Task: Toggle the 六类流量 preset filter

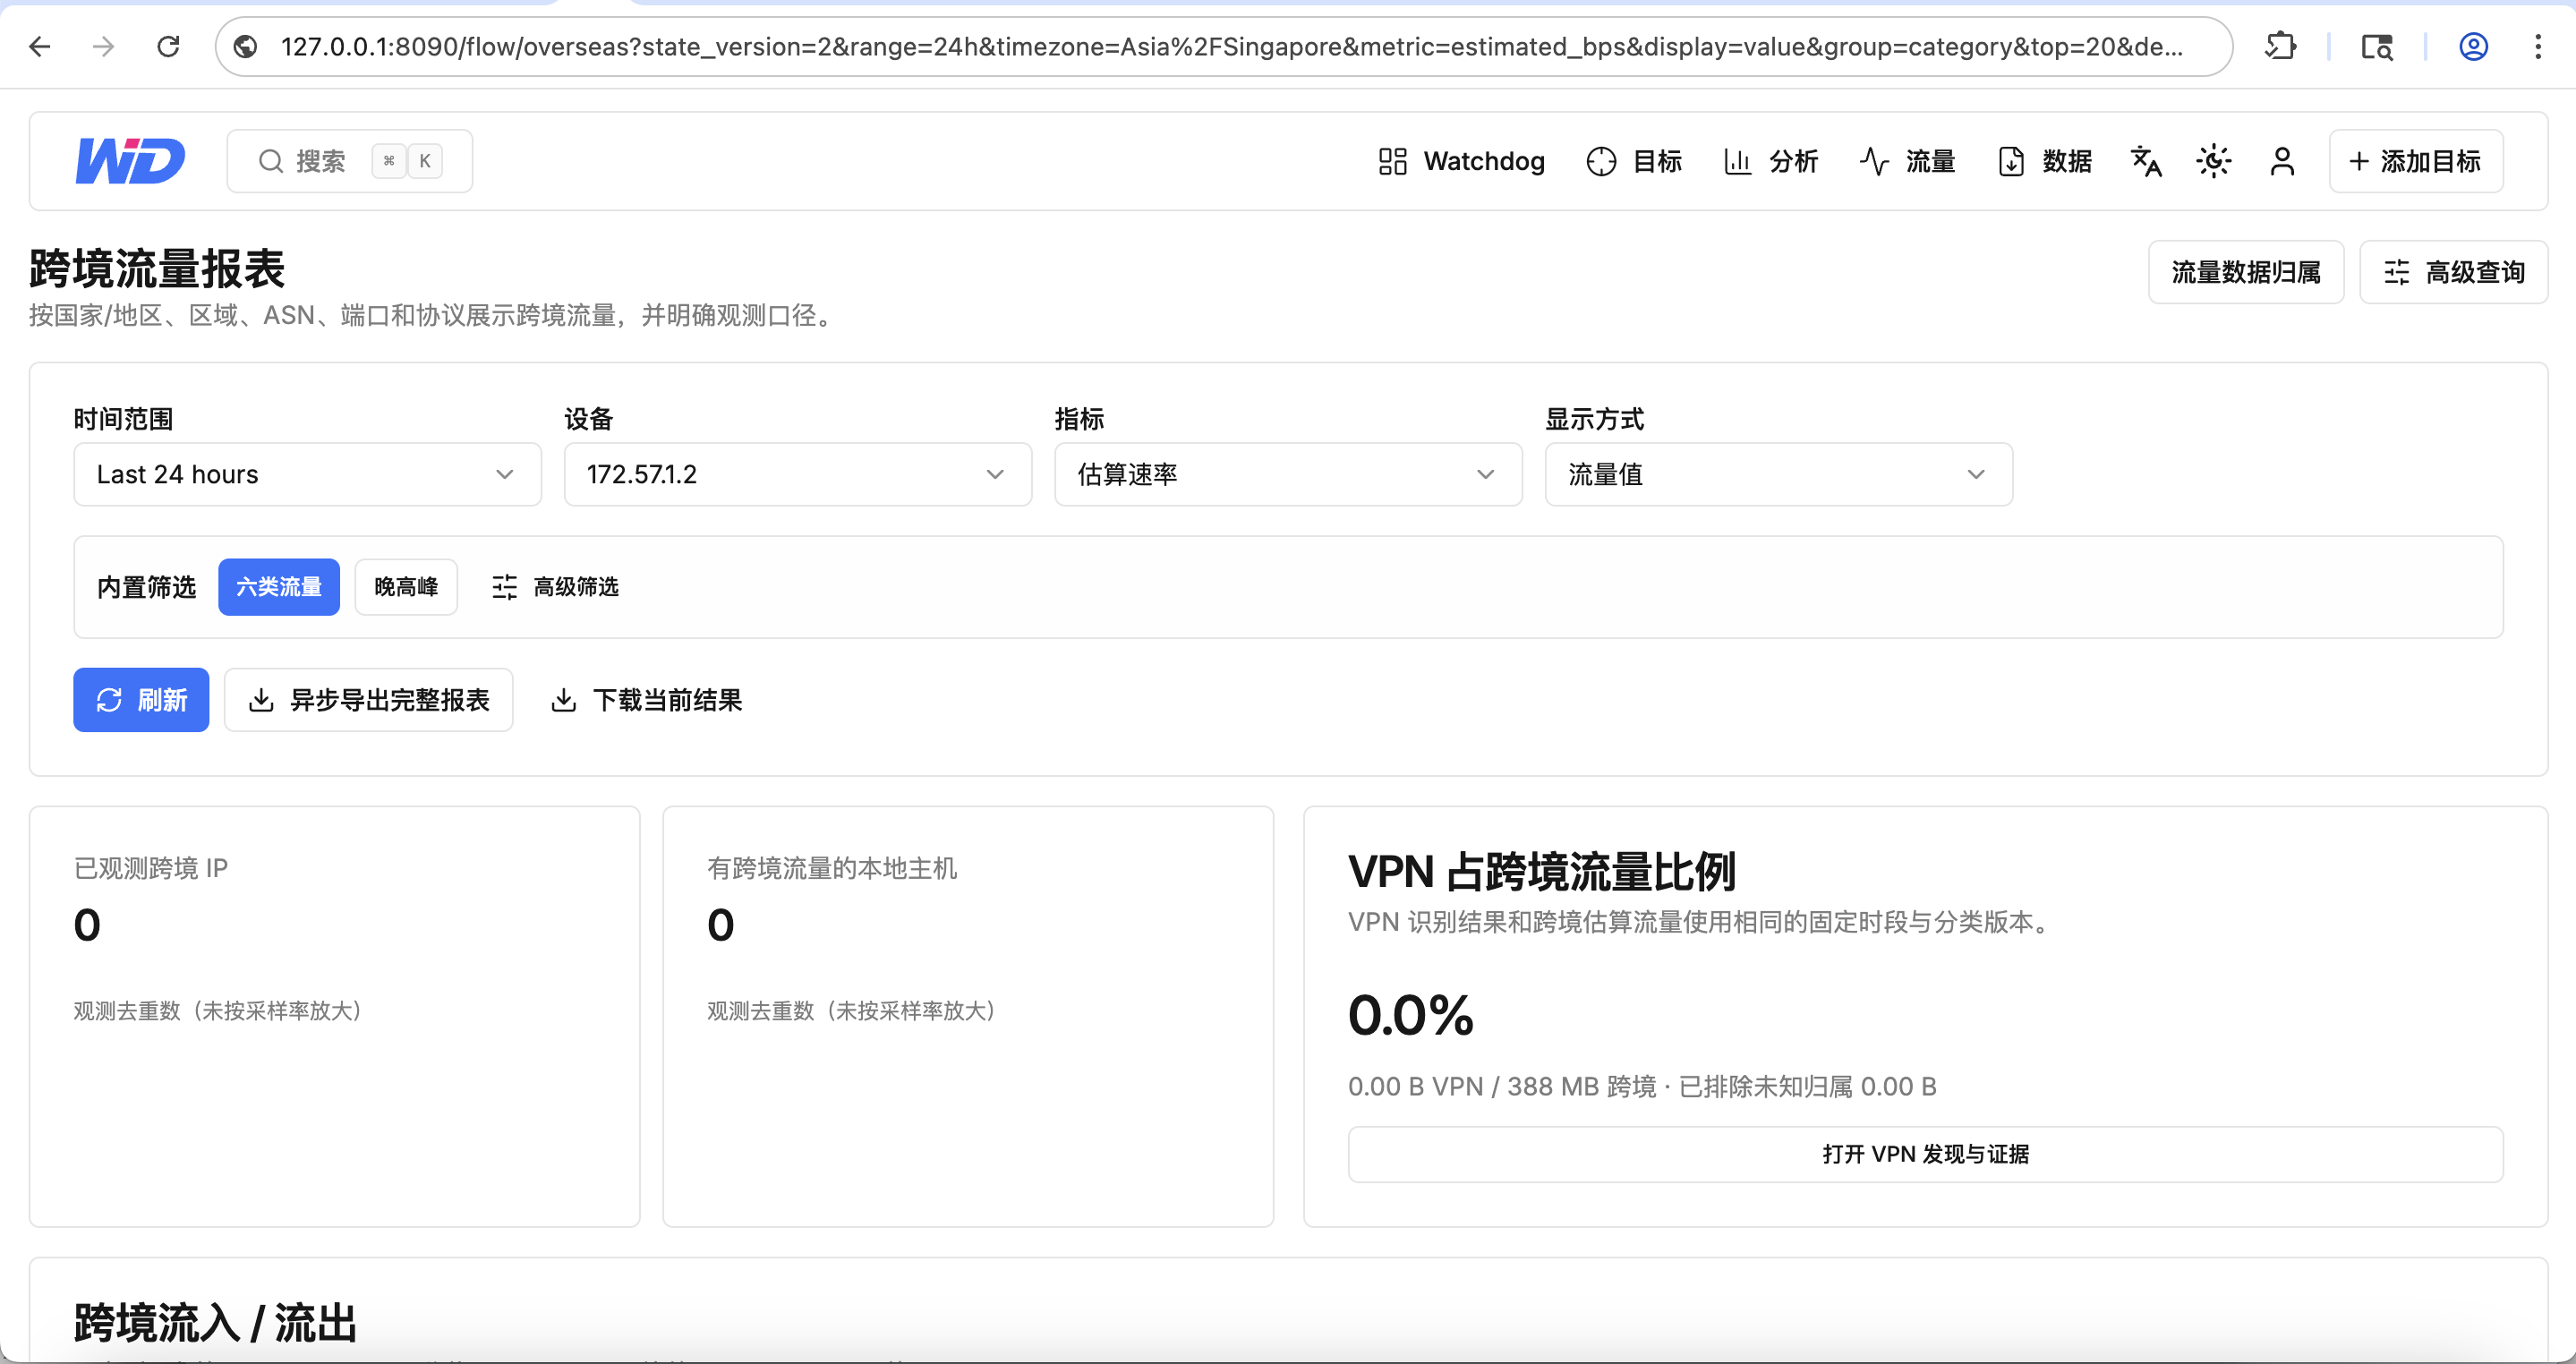Action: (x=279, y=587)
